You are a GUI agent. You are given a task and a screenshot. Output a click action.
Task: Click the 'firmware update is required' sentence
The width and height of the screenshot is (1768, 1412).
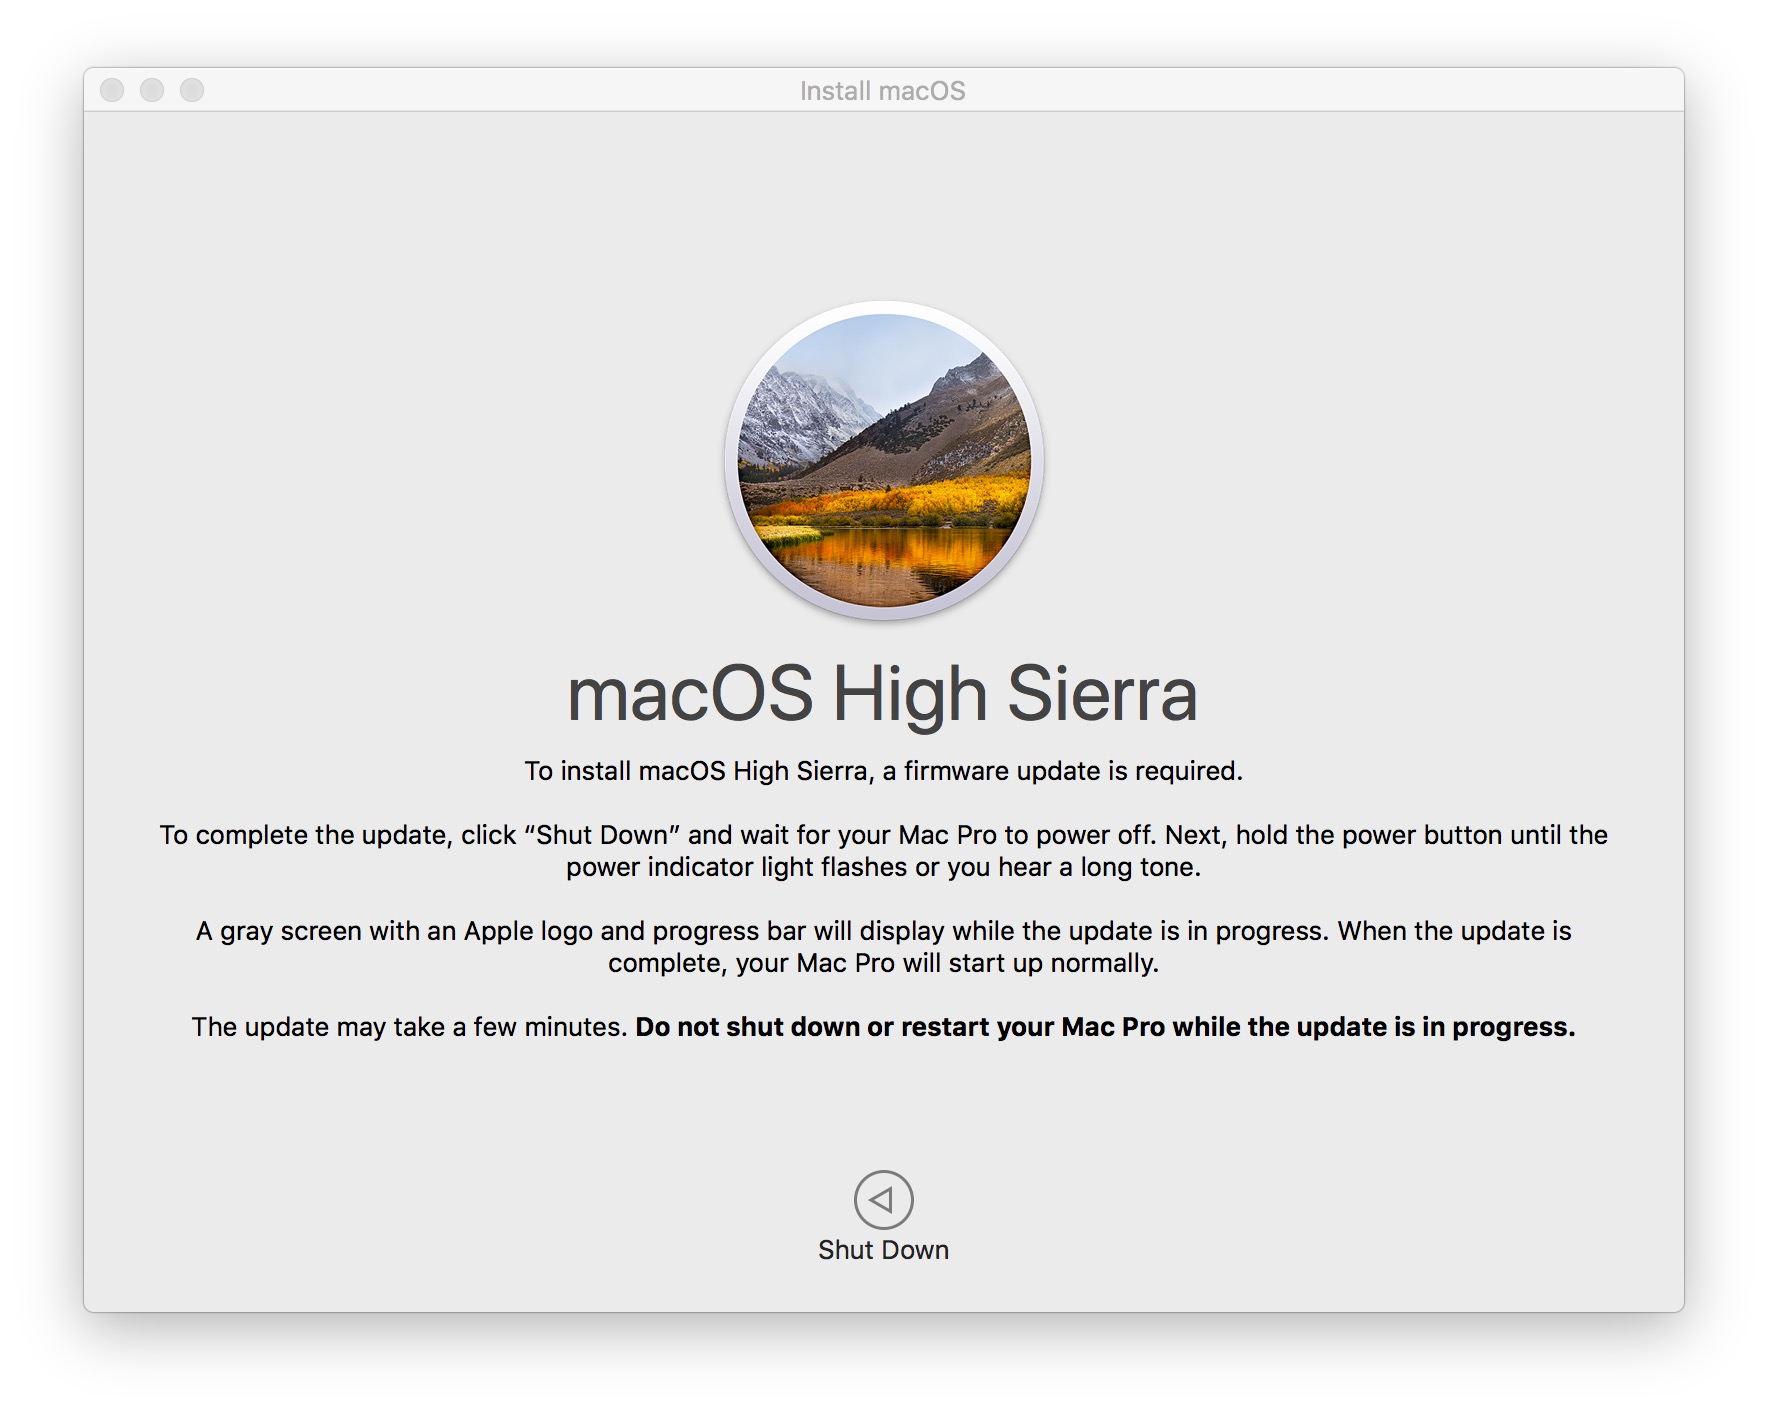883,771
